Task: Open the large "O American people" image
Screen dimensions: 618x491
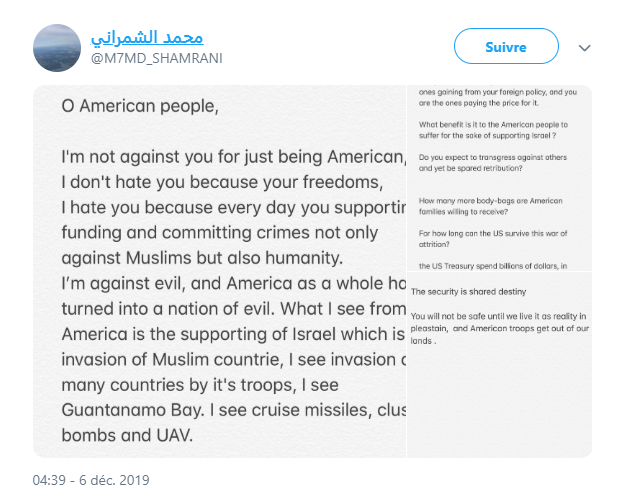Action: click(x=220, y=270)
